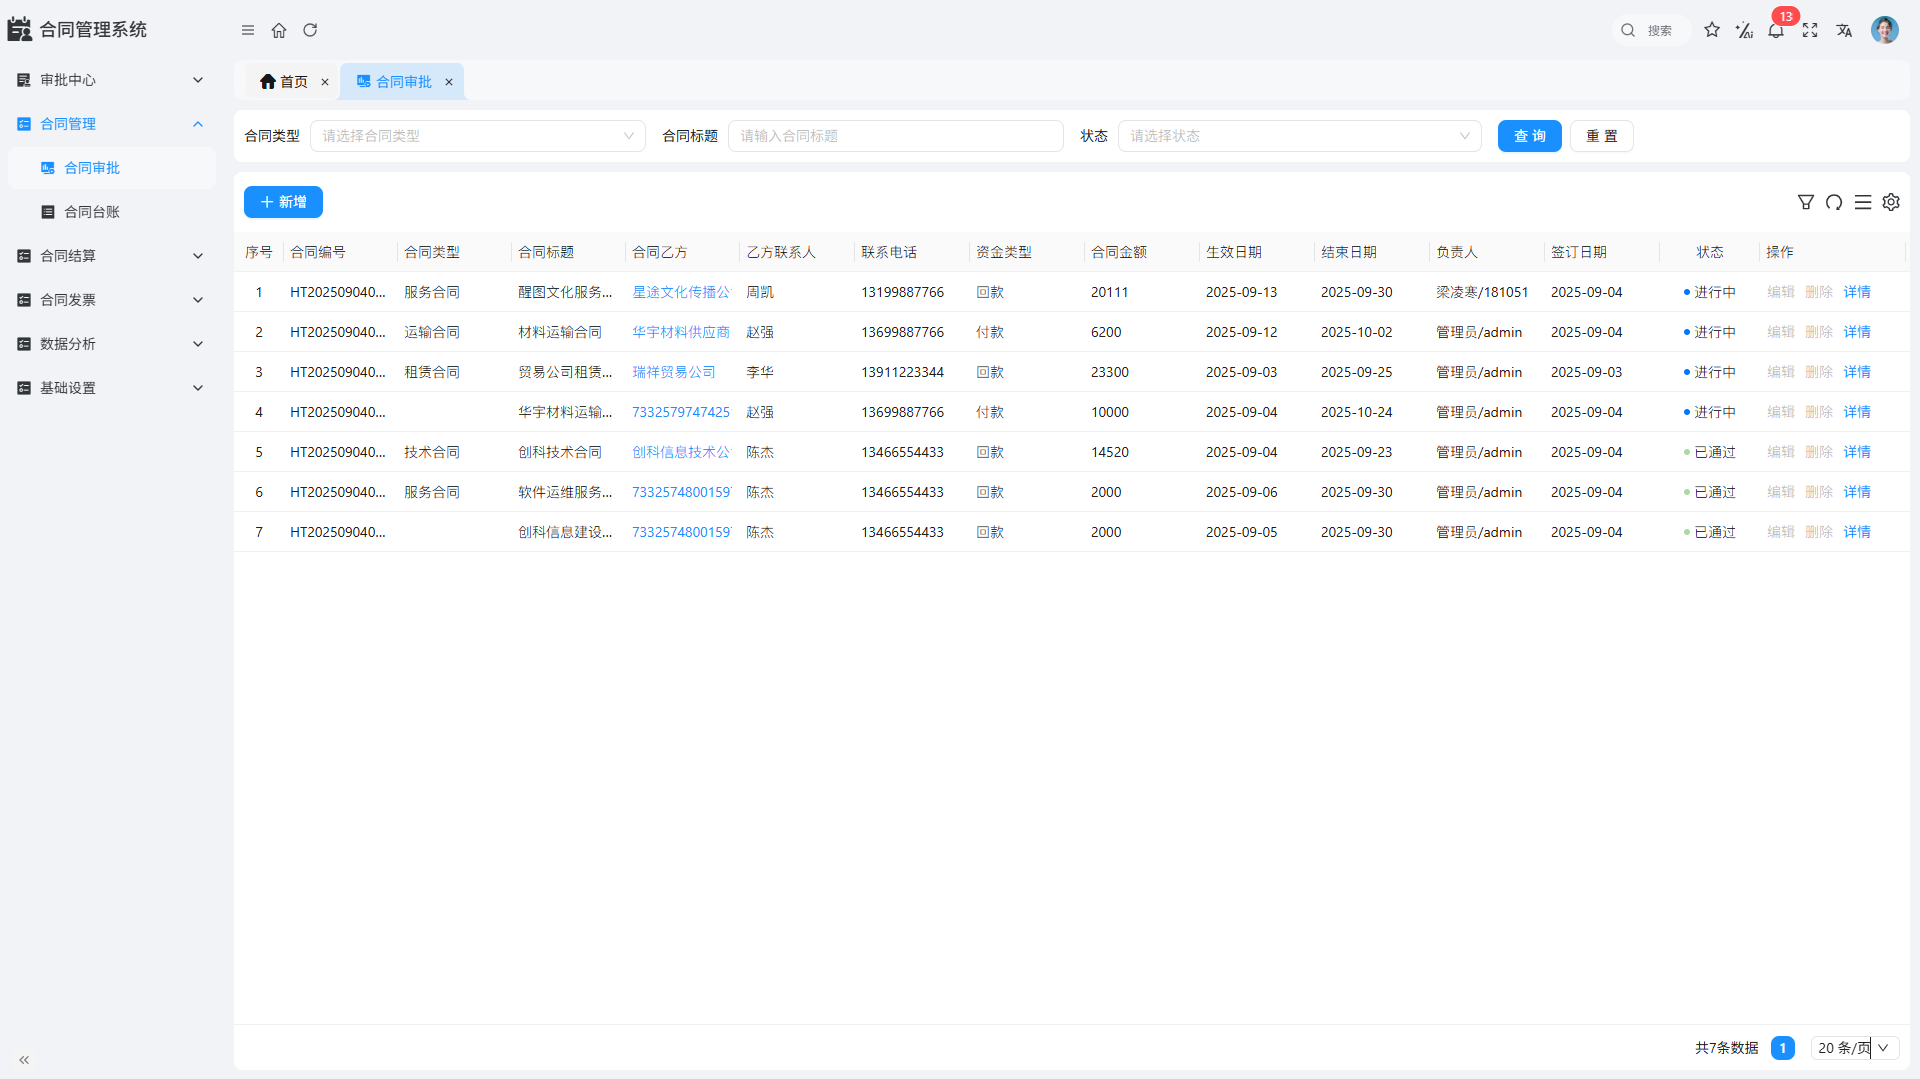This screenshot has height=1079, width=1920.
Task: Go home via the house icon
Action: (279, 31)
